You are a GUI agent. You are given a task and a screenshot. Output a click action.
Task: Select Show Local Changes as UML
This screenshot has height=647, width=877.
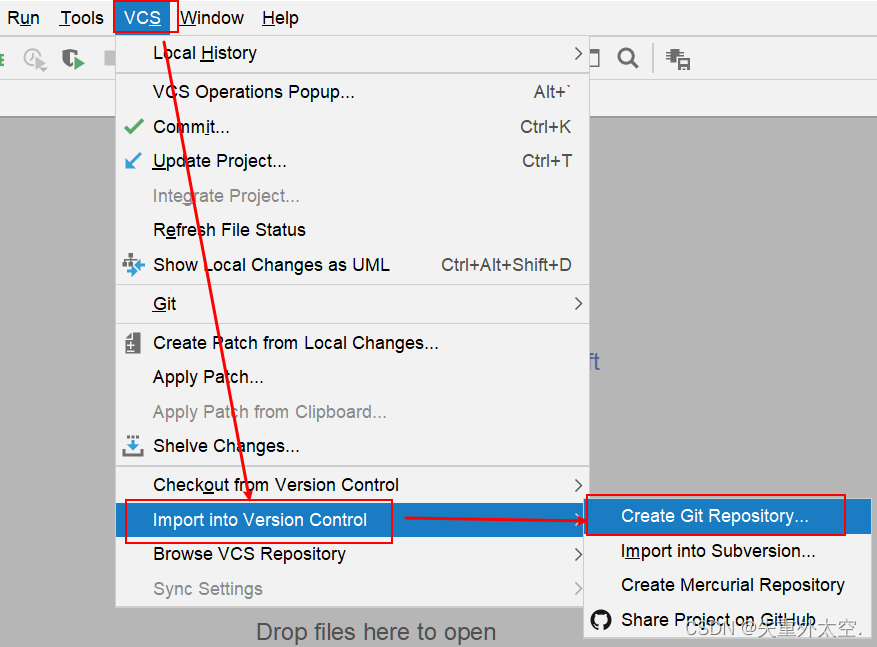(352, 265)
